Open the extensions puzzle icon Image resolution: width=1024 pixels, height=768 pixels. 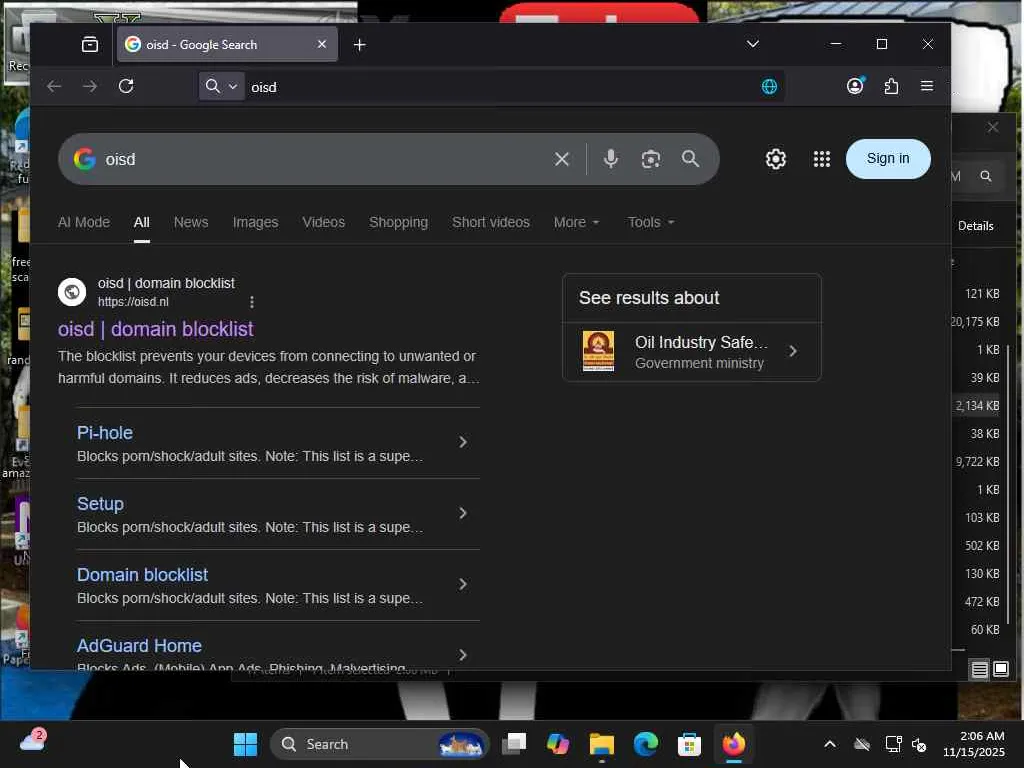pyautogui.click(x=891, y=86)
